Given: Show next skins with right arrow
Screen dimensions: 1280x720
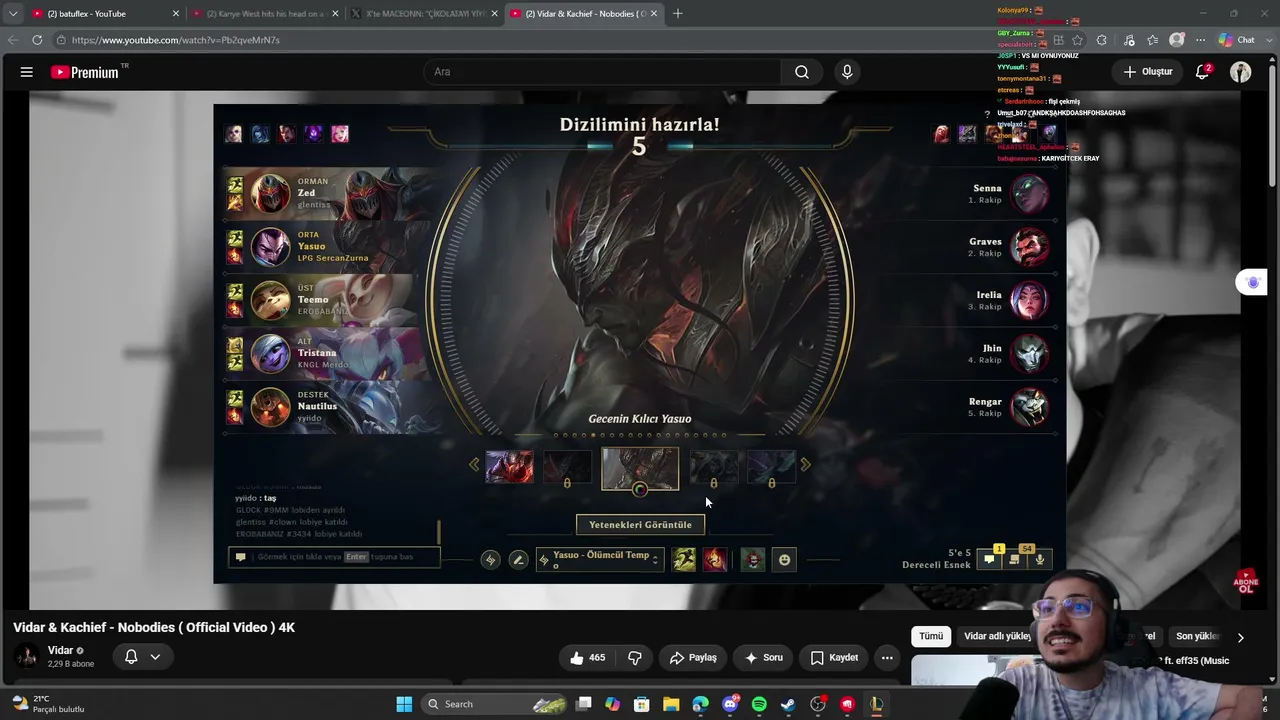Looking at the screenshot, I should click(805, 465).
